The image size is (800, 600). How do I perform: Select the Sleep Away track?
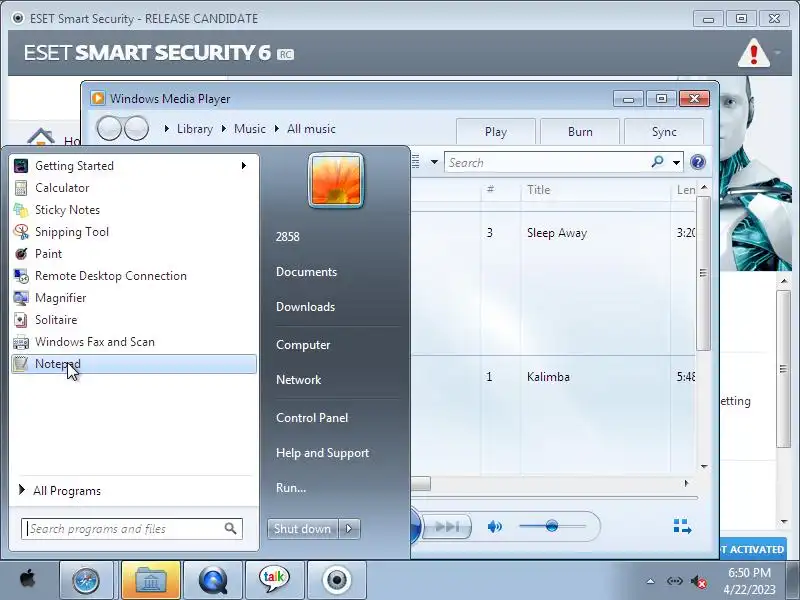click(557, 233)
